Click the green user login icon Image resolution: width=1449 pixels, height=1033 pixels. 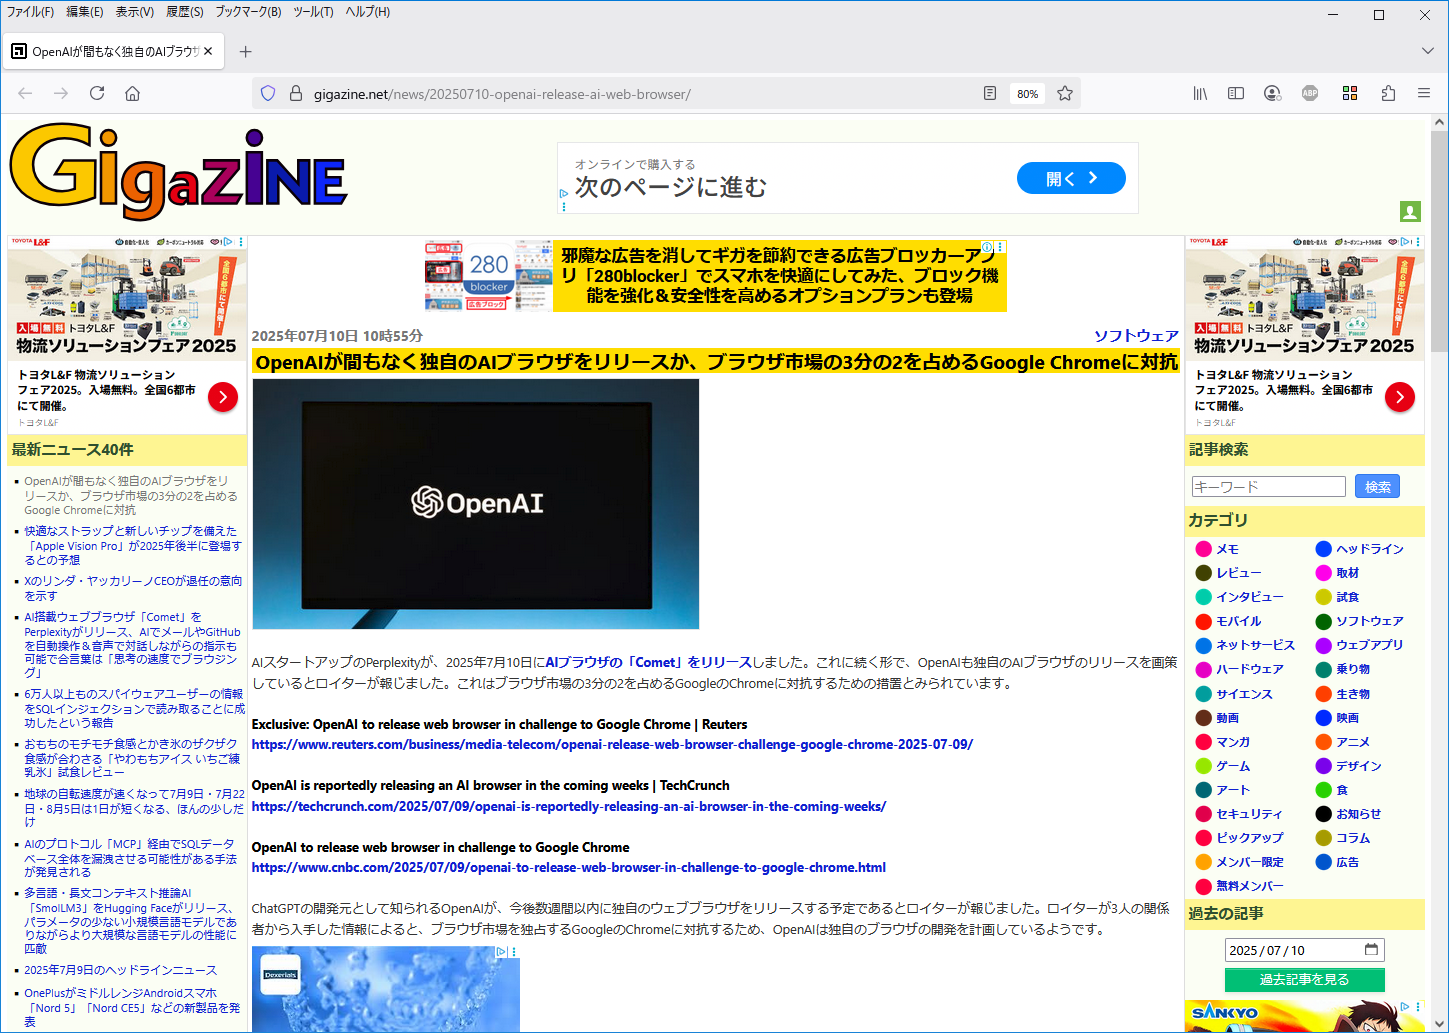coord(1410,211)
